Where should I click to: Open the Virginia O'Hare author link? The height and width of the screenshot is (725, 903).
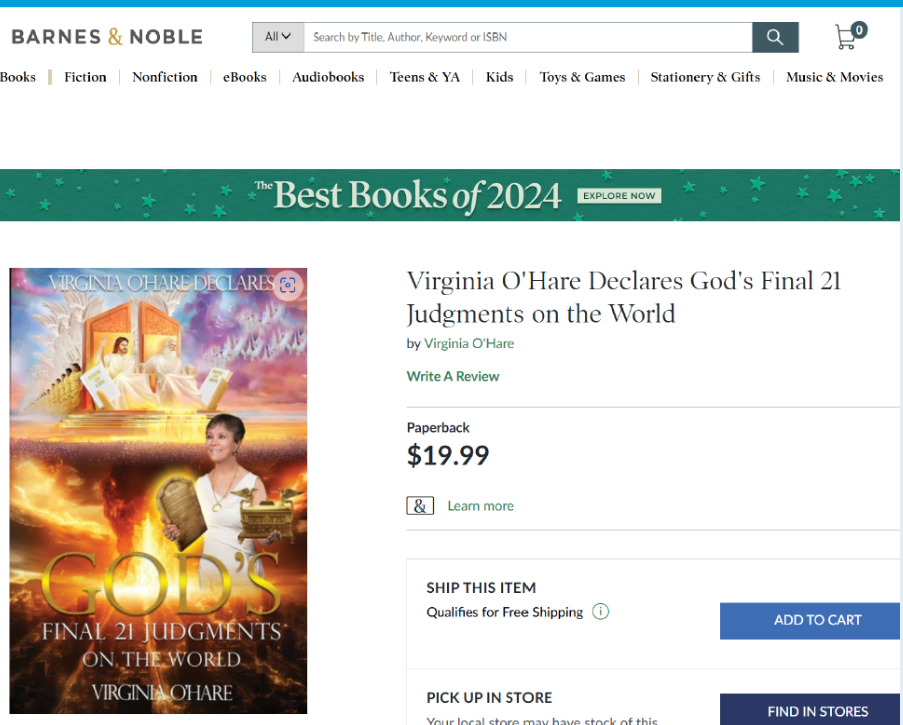pos(469,343)
